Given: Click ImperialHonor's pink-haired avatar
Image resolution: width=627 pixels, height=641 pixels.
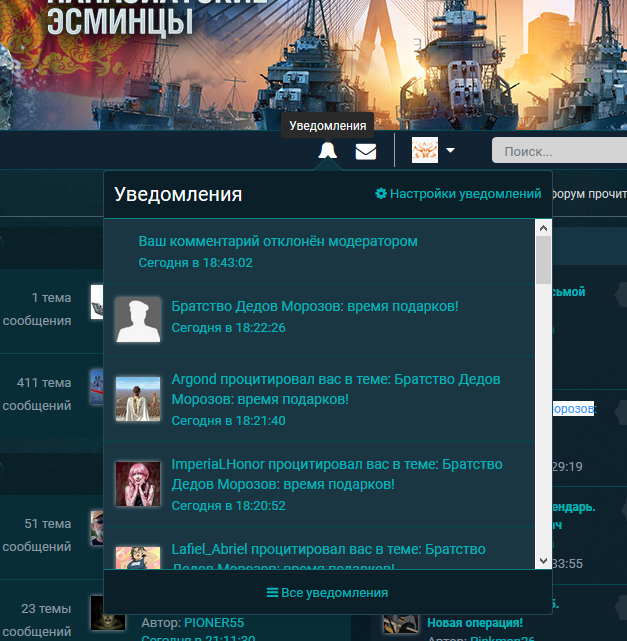Looking at the screenshot, I should pos(138,484).
